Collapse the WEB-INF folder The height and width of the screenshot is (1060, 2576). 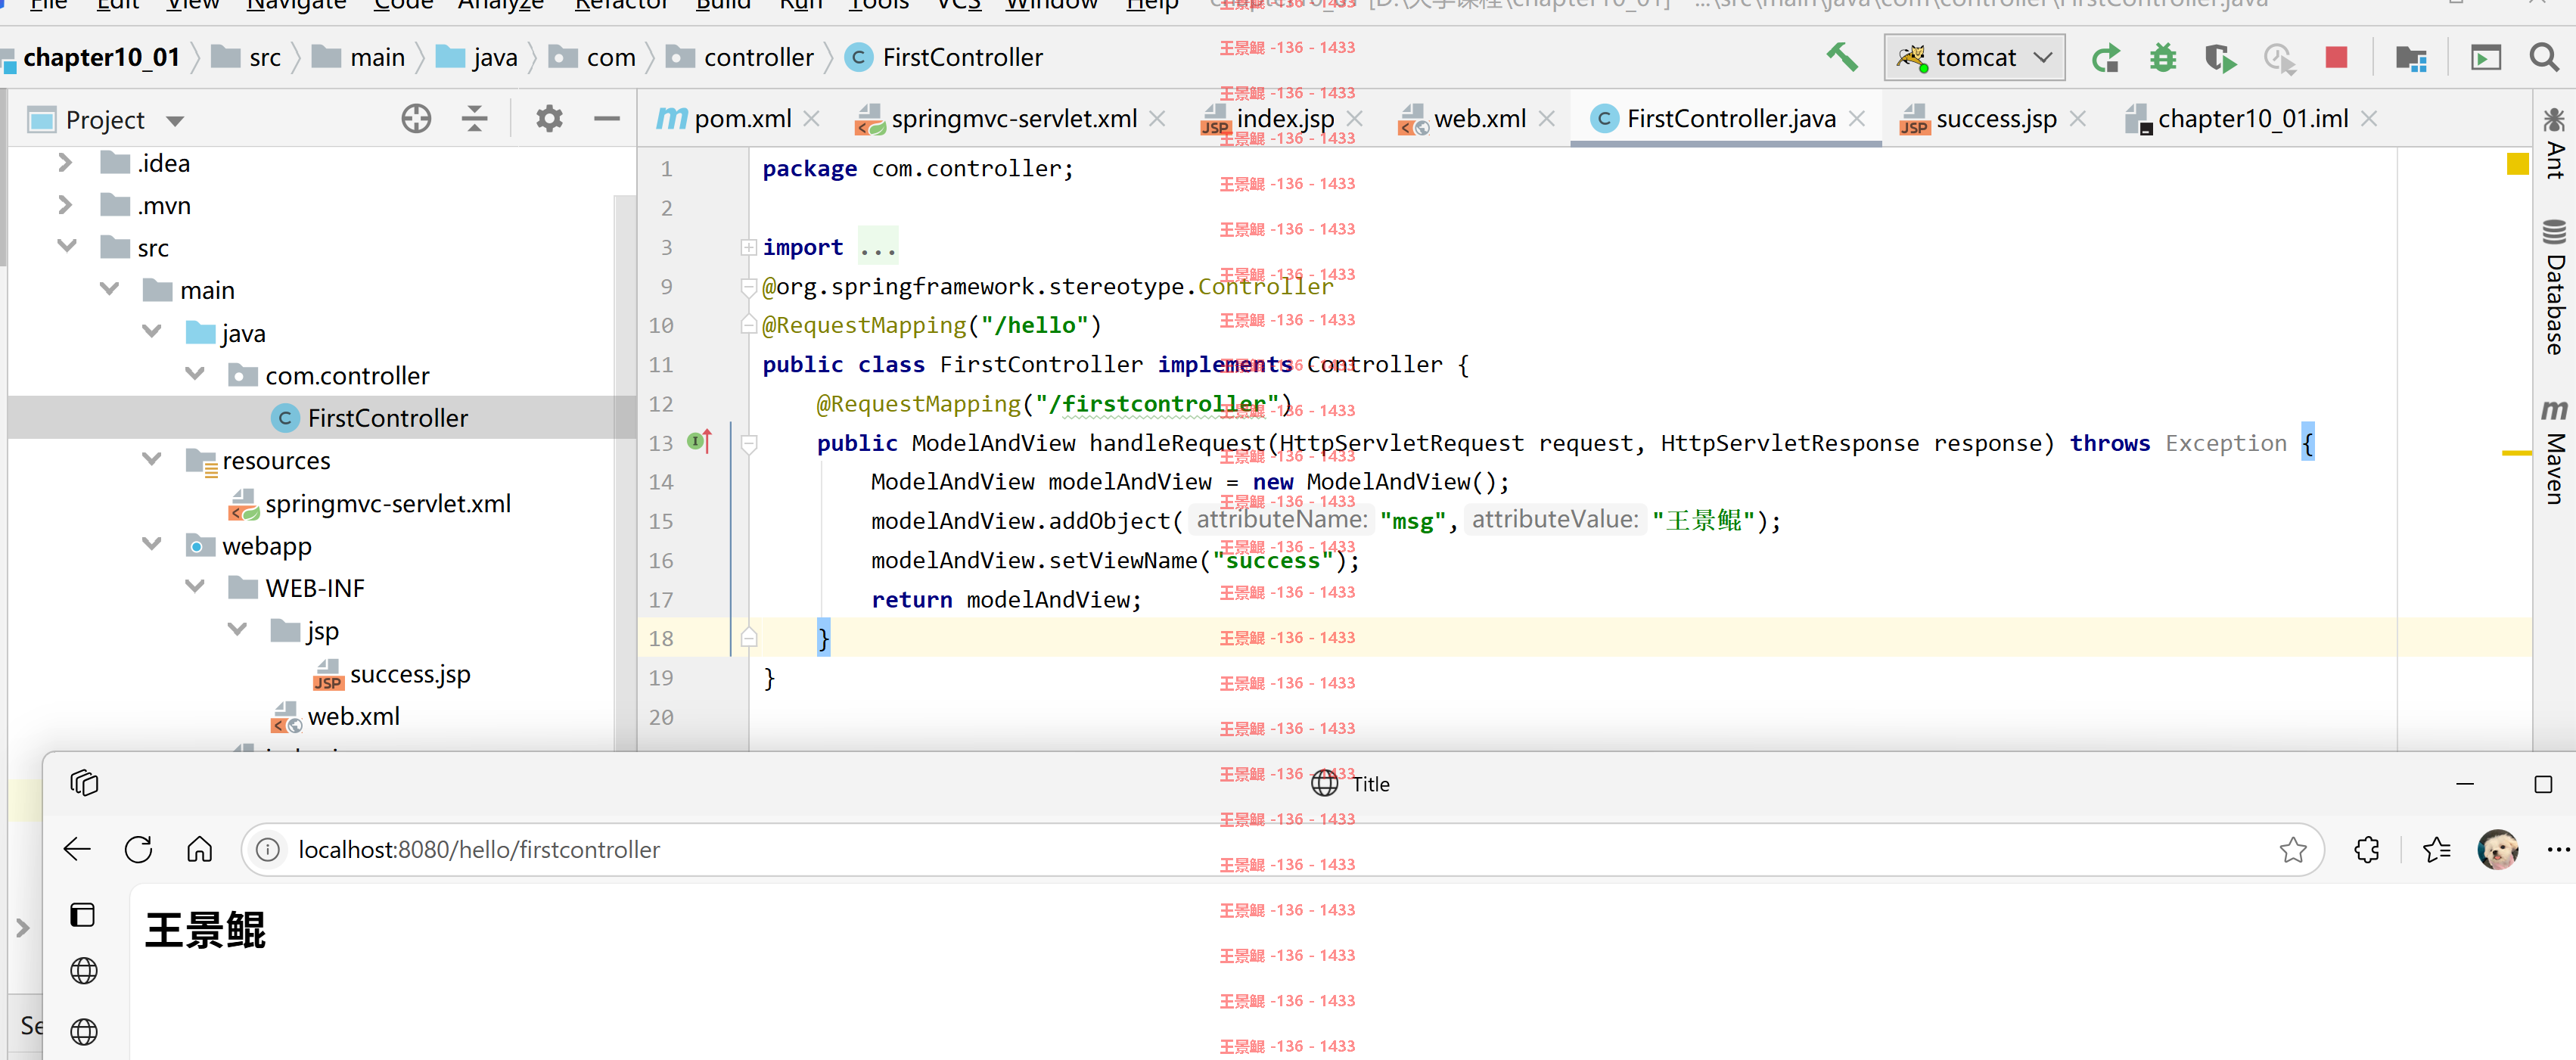(195, 586)
